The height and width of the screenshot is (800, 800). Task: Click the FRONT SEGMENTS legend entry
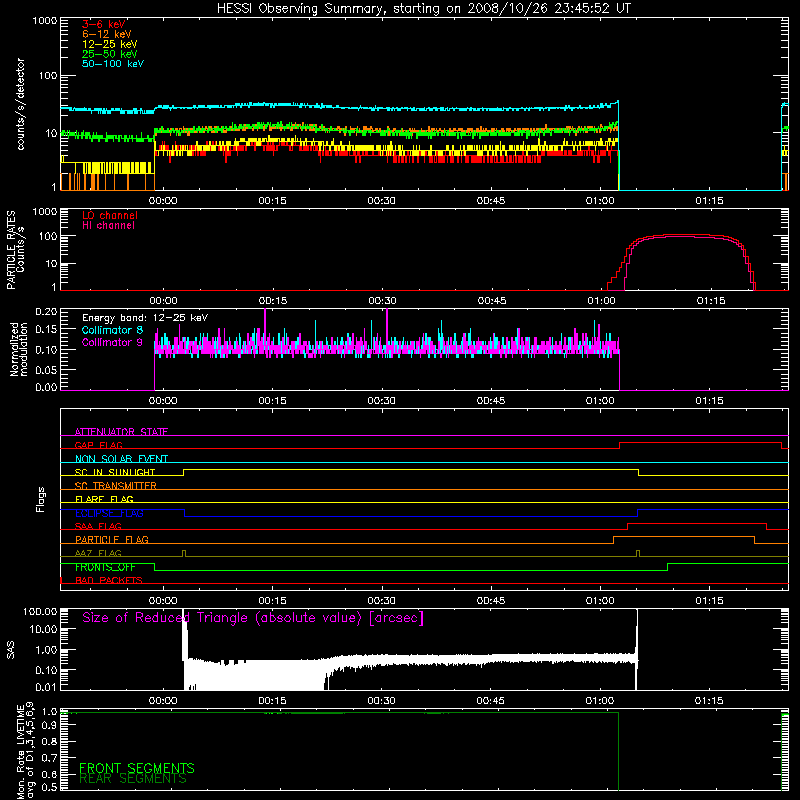137,768
